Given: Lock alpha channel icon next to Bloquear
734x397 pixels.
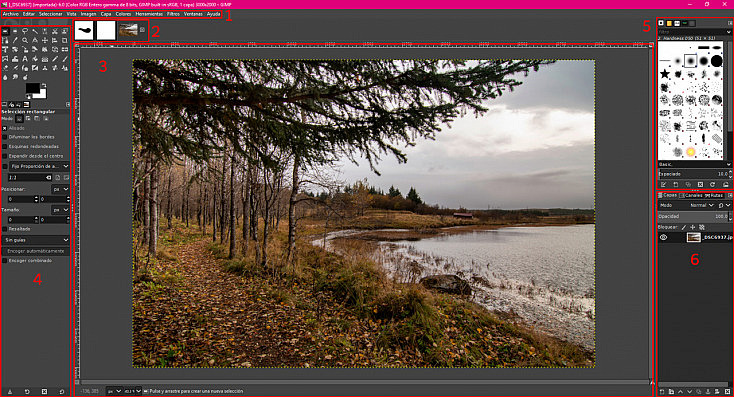Looking at the screenshot, I should (702, 227).
